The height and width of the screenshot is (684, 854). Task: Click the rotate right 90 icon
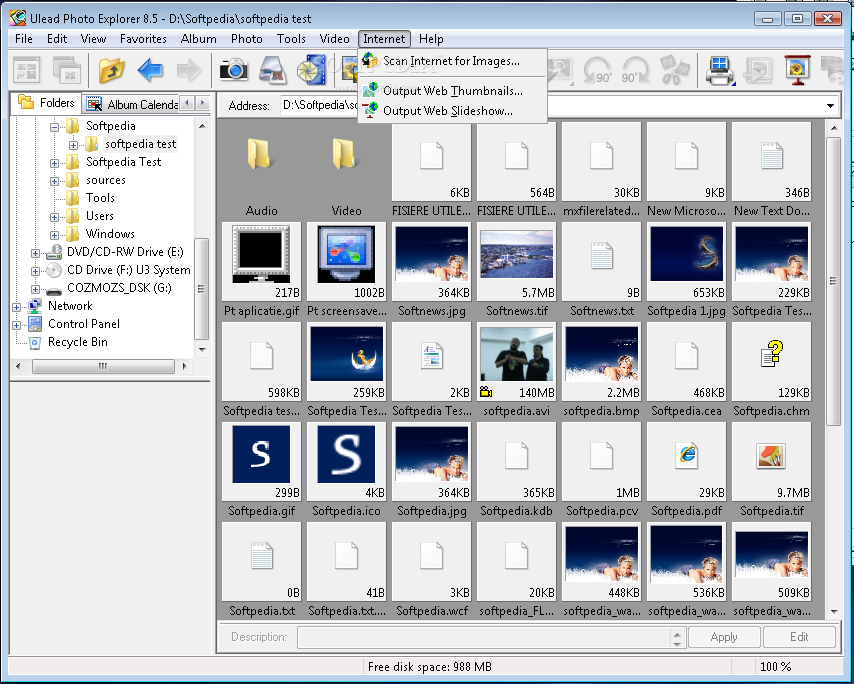[636, 70]
